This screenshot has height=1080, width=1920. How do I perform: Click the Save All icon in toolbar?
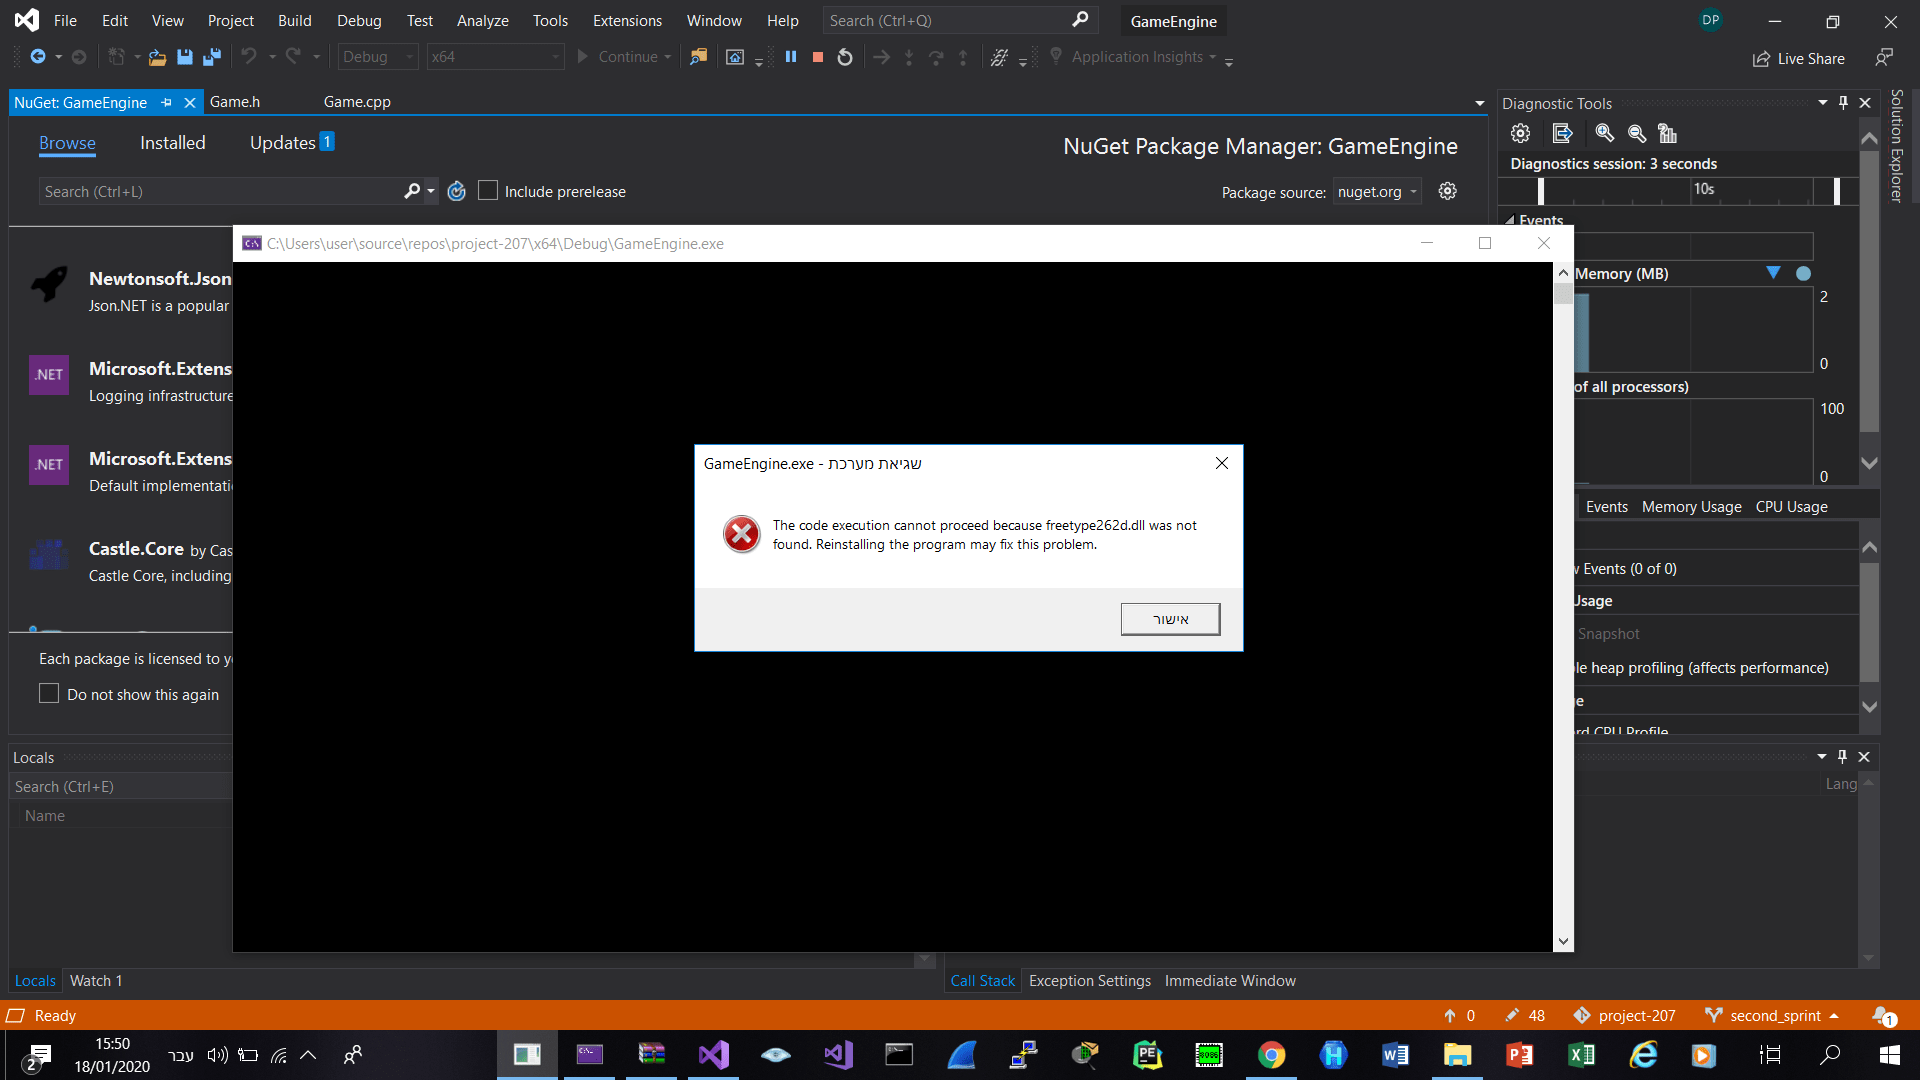coord(211,57)
